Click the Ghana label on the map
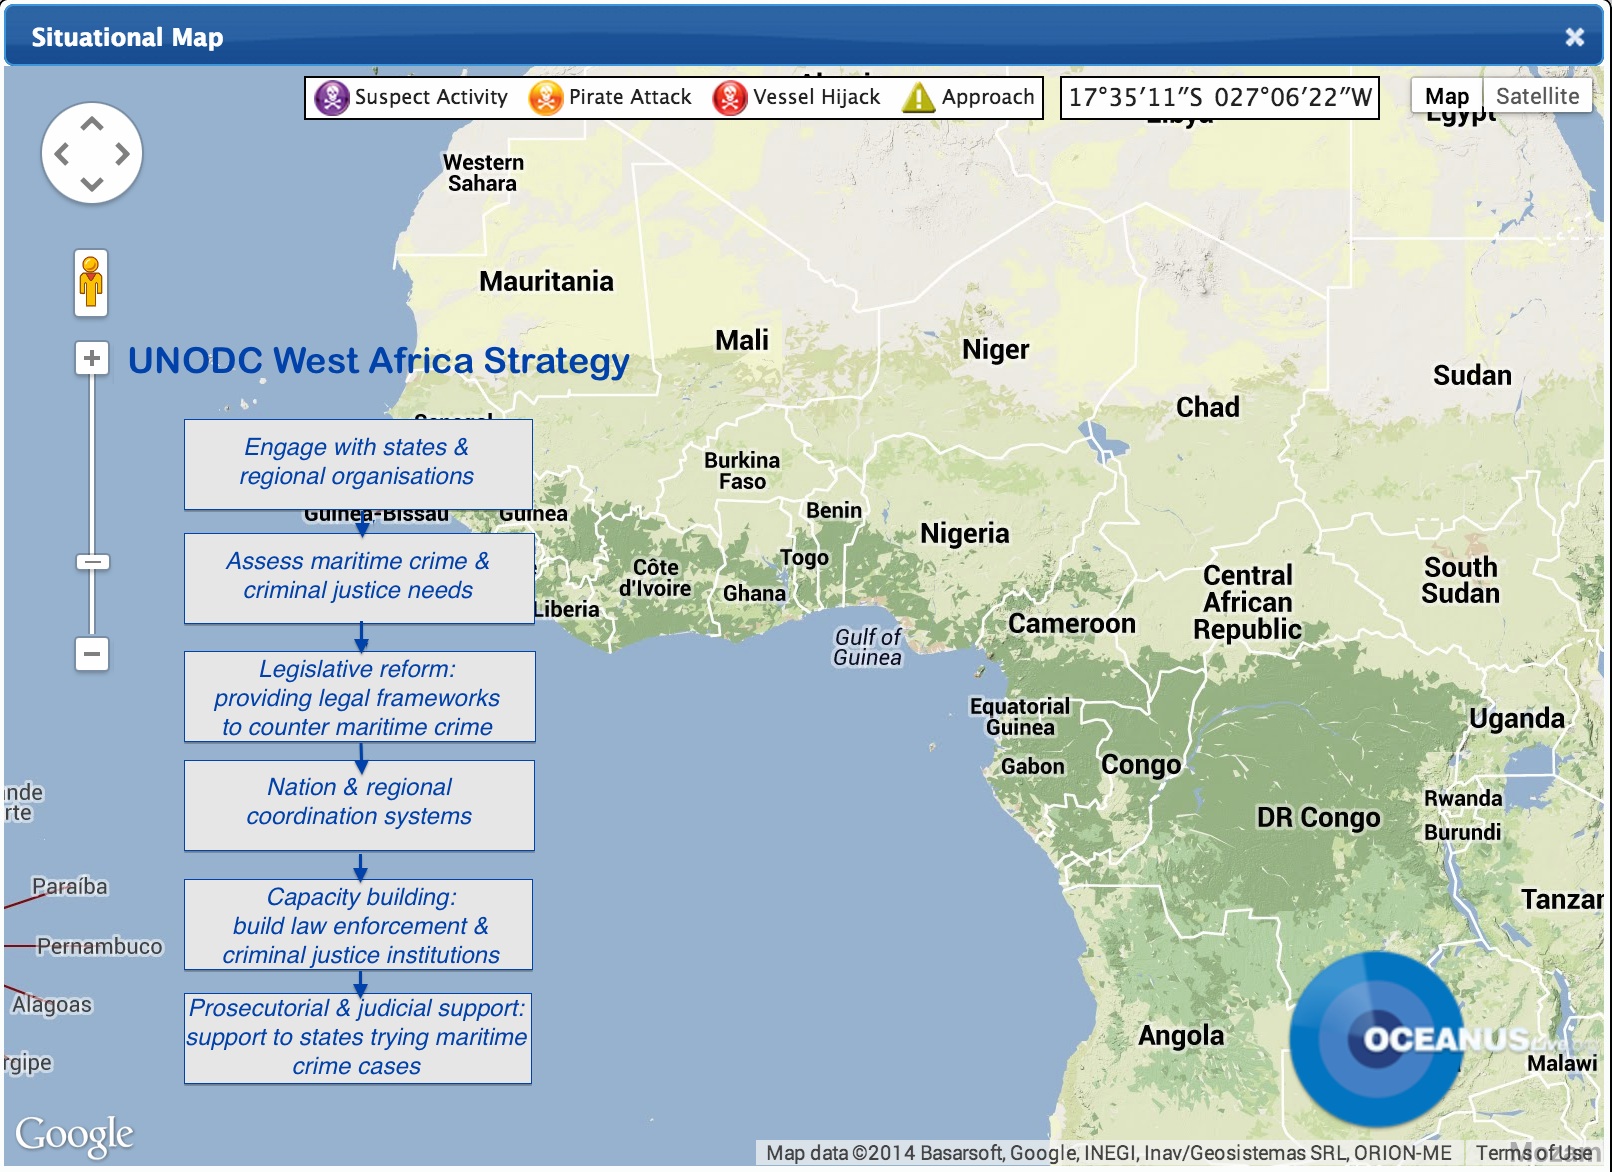 pos(754,594)
